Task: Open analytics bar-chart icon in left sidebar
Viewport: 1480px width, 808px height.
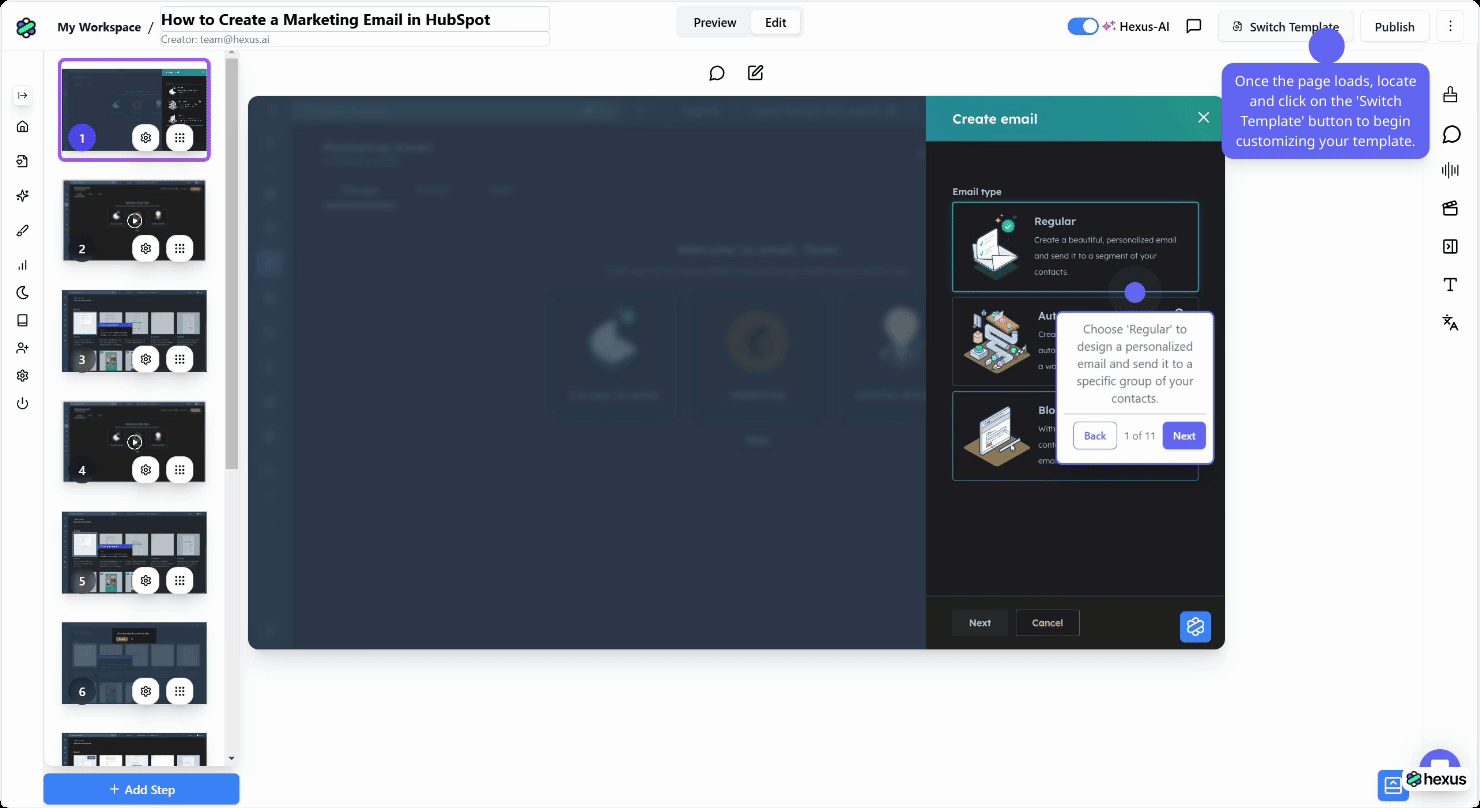Action: pos(23,265)
